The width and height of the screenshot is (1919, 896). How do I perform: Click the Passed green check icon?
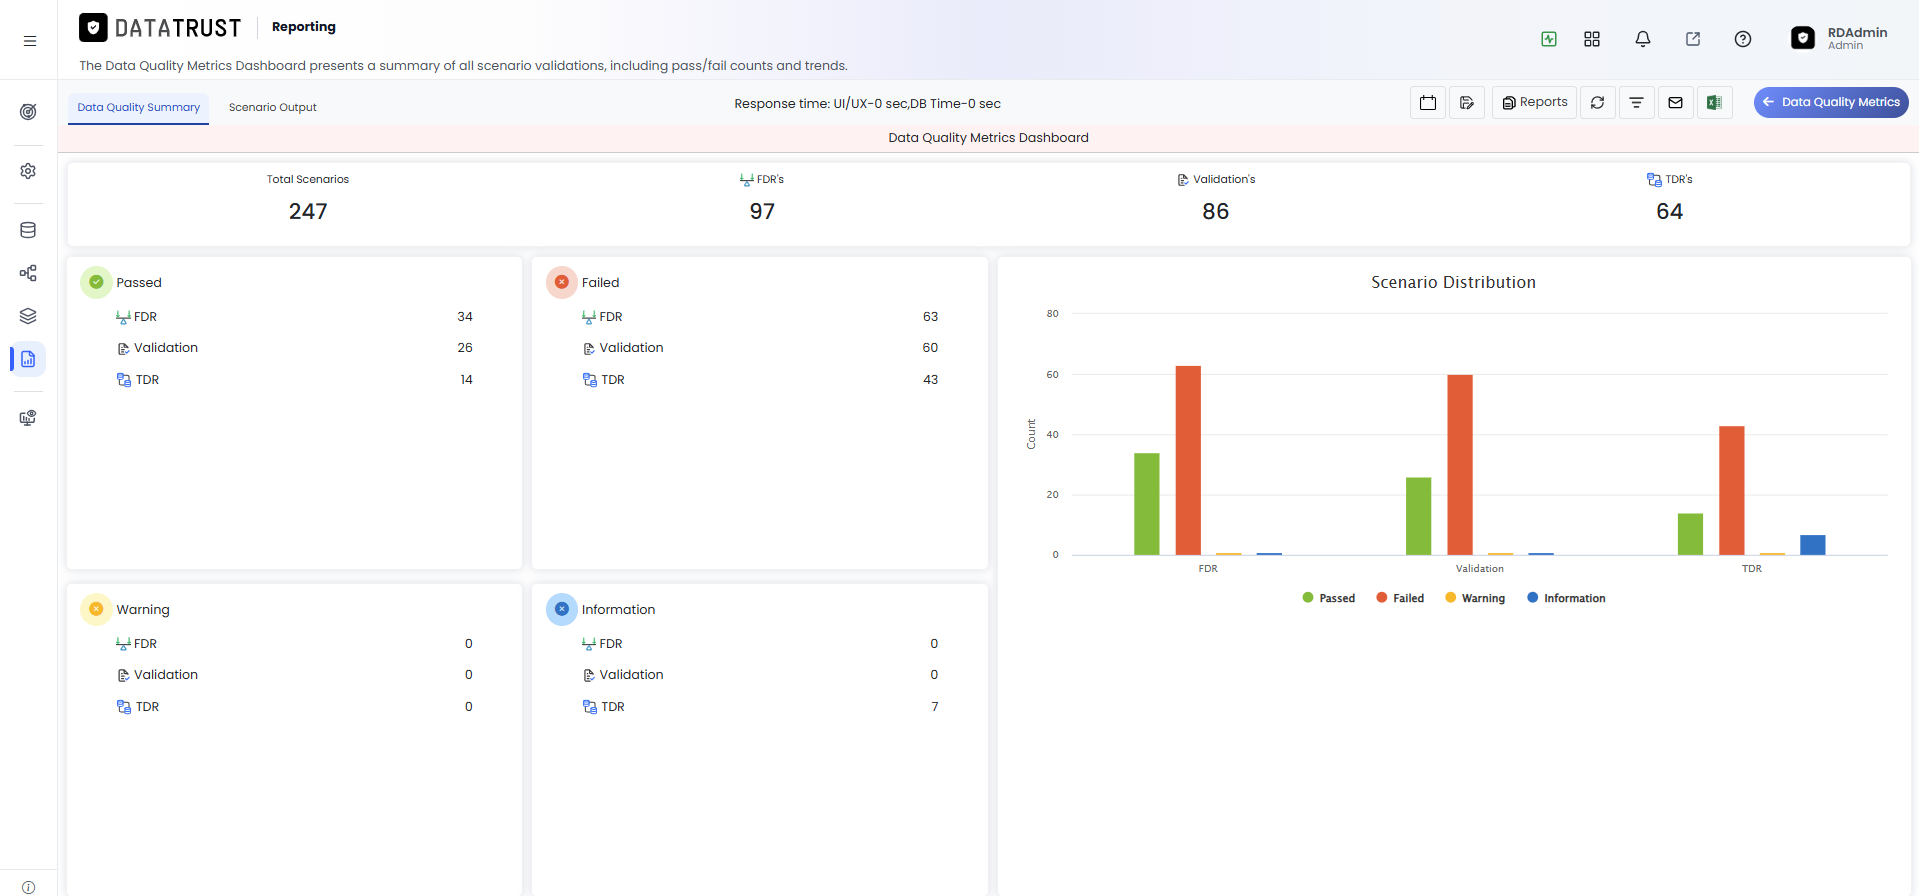96,282
